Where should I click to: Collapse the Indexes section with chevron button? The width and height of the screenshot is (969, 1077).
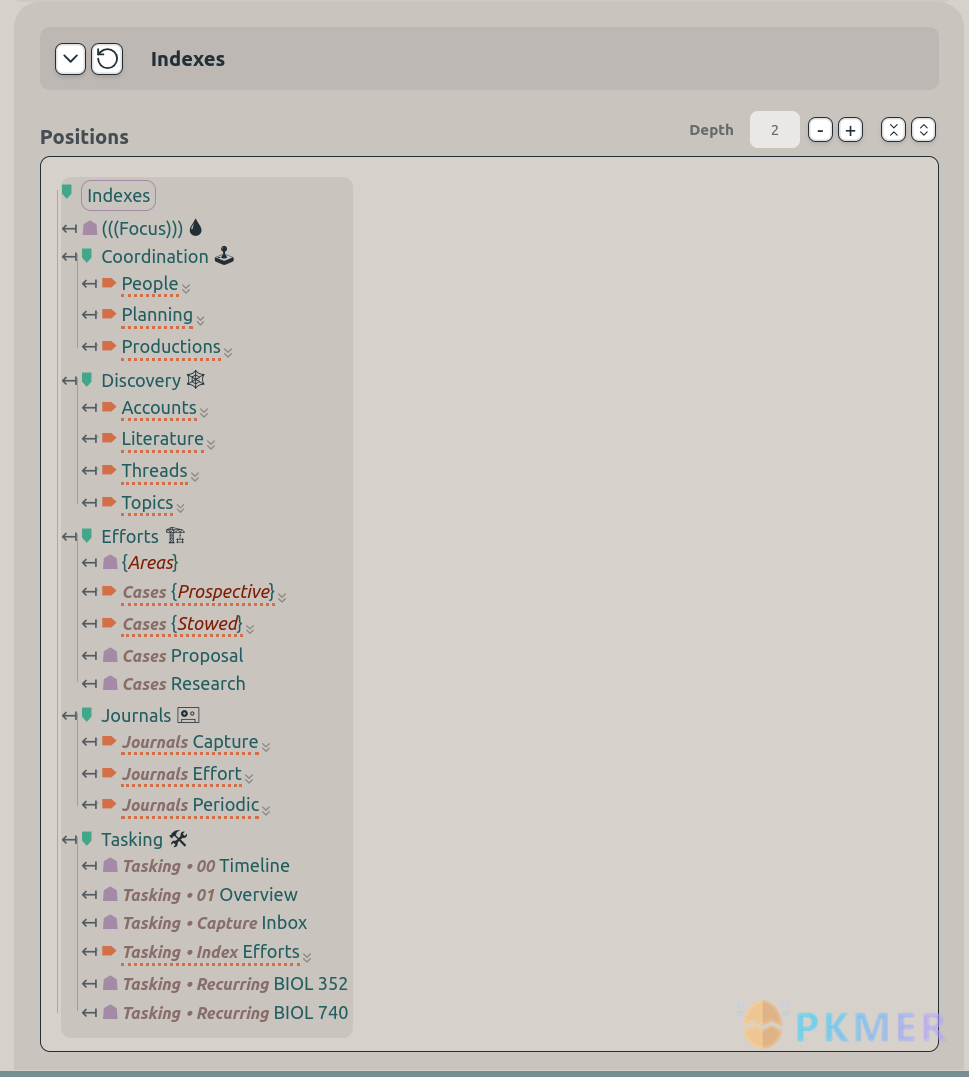point(70,59)
